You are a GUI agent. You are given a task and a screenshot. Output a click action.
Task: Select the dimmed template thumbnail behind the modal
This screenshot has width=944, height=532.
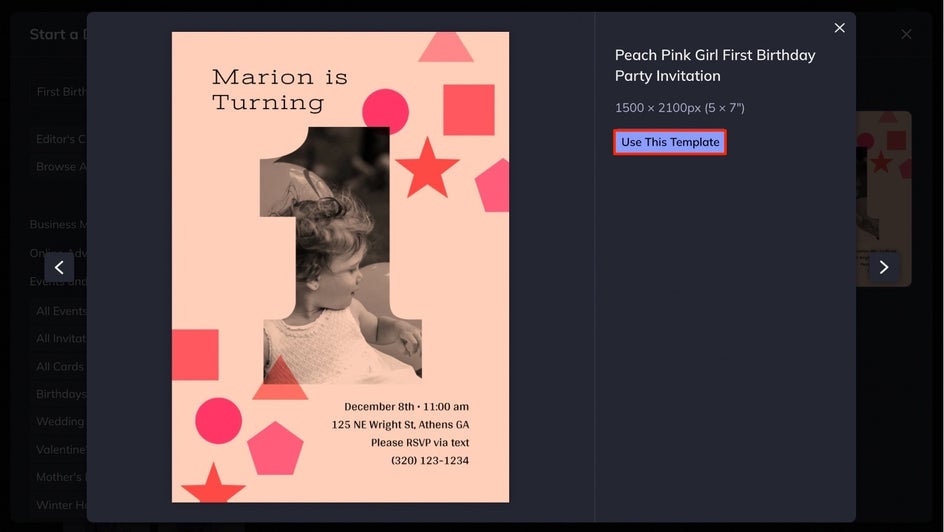click(x=883, y=199)
